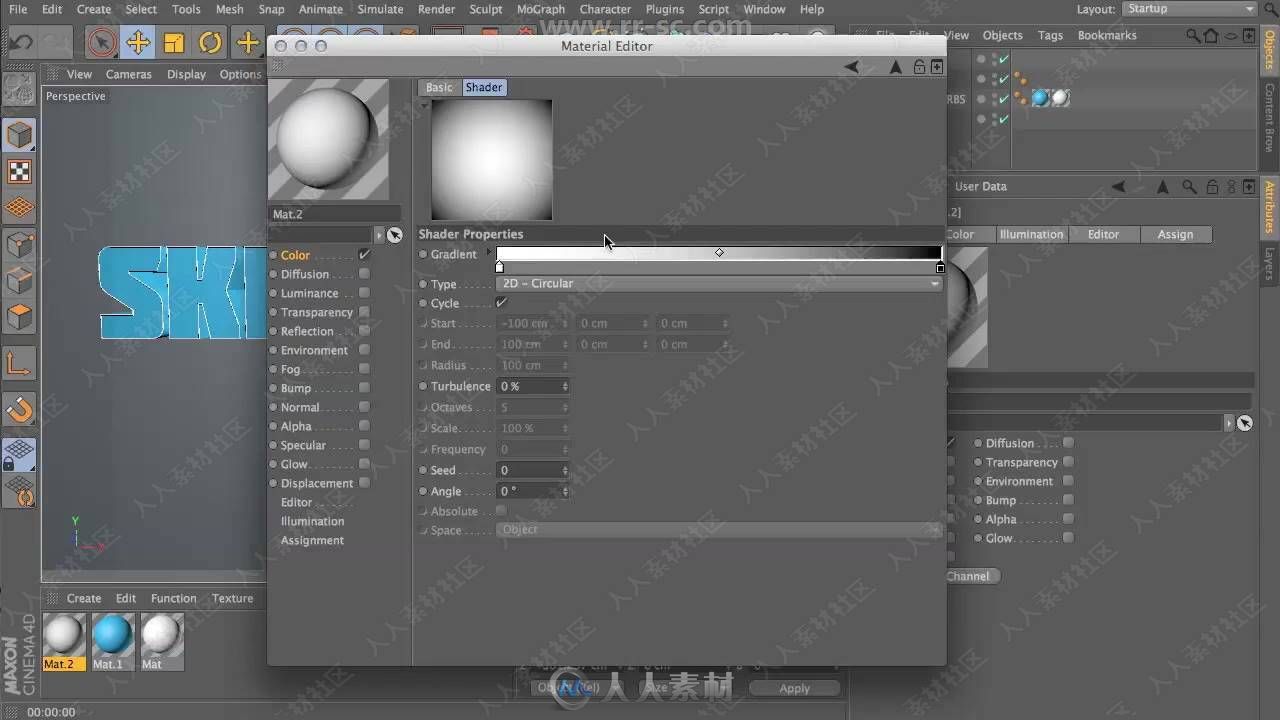This screenshot has width=1280, height=720.
Task: Open the gradient Type dropdown
Action: 719,284
